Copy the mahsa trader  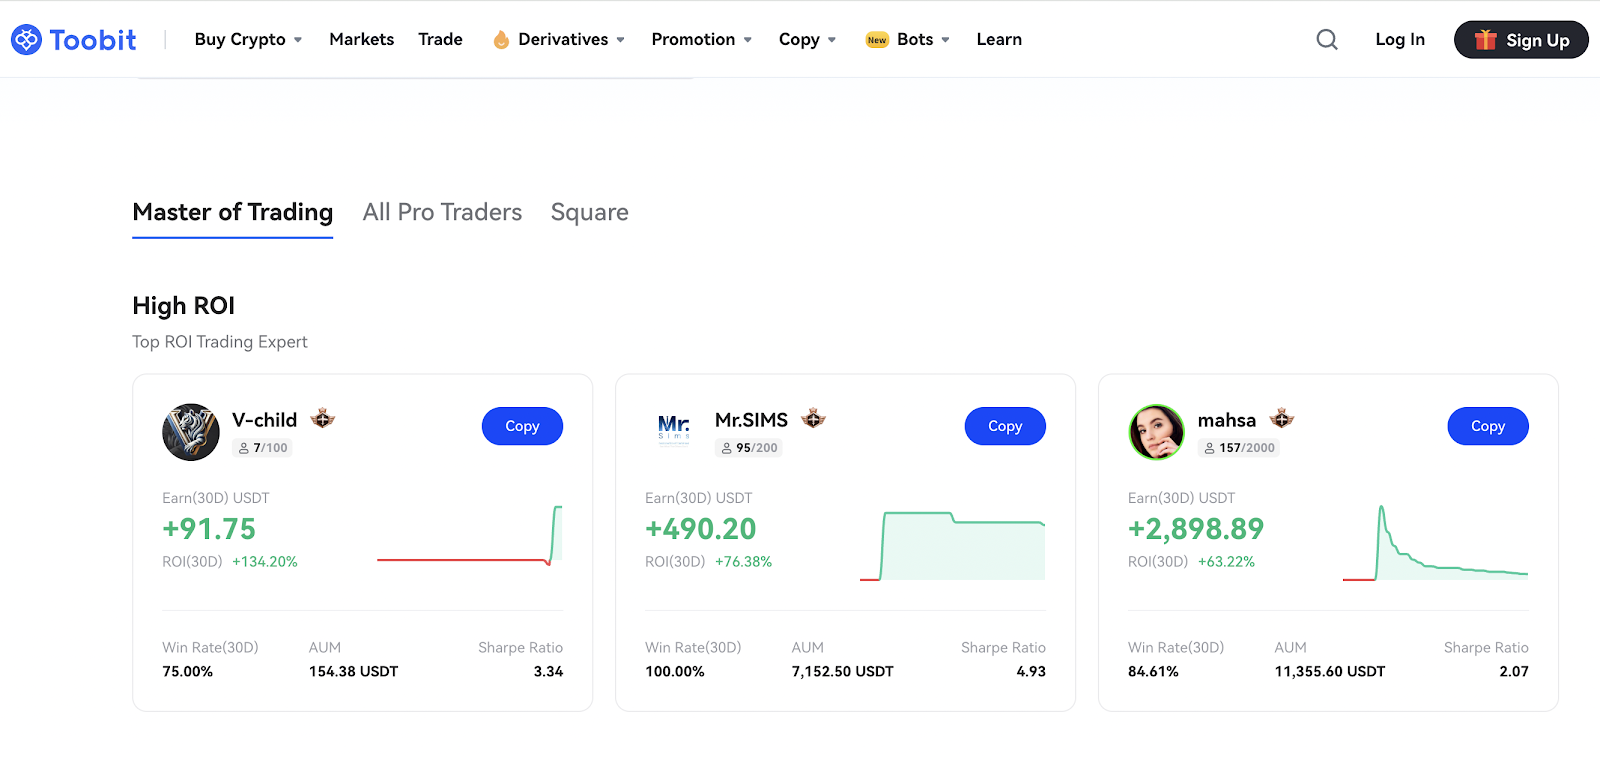[1488, 426]
